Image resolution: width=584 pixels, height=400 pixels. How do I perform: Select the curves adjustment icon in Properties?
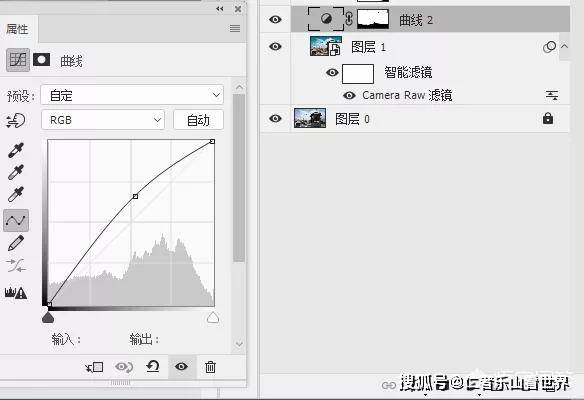pos(18,60)
